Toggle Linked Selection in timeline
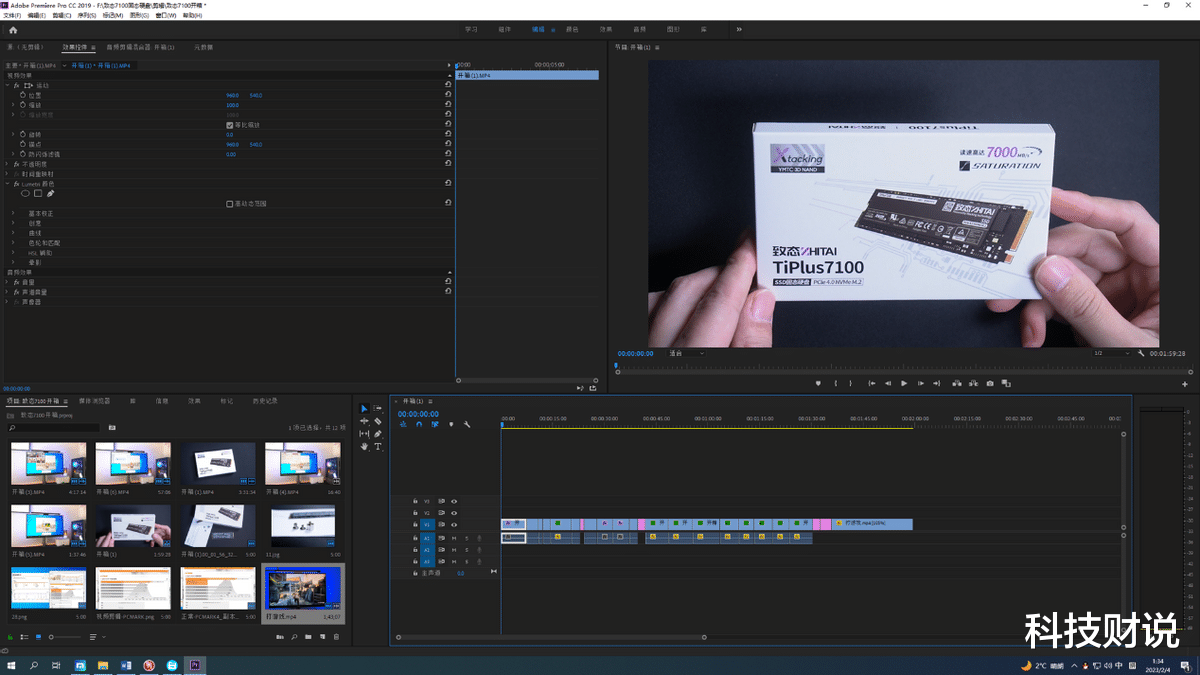The width and height of the screenshot is (1200, 675). (x=435, y=424)
